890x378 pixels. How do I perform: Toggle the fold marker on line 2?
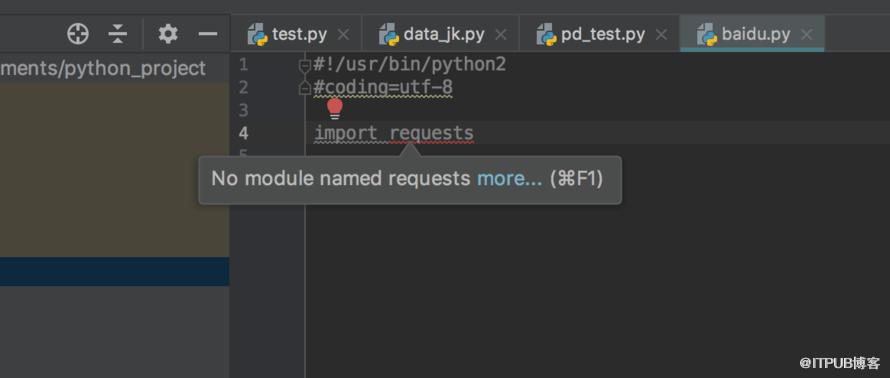click(x=305, y=87)
